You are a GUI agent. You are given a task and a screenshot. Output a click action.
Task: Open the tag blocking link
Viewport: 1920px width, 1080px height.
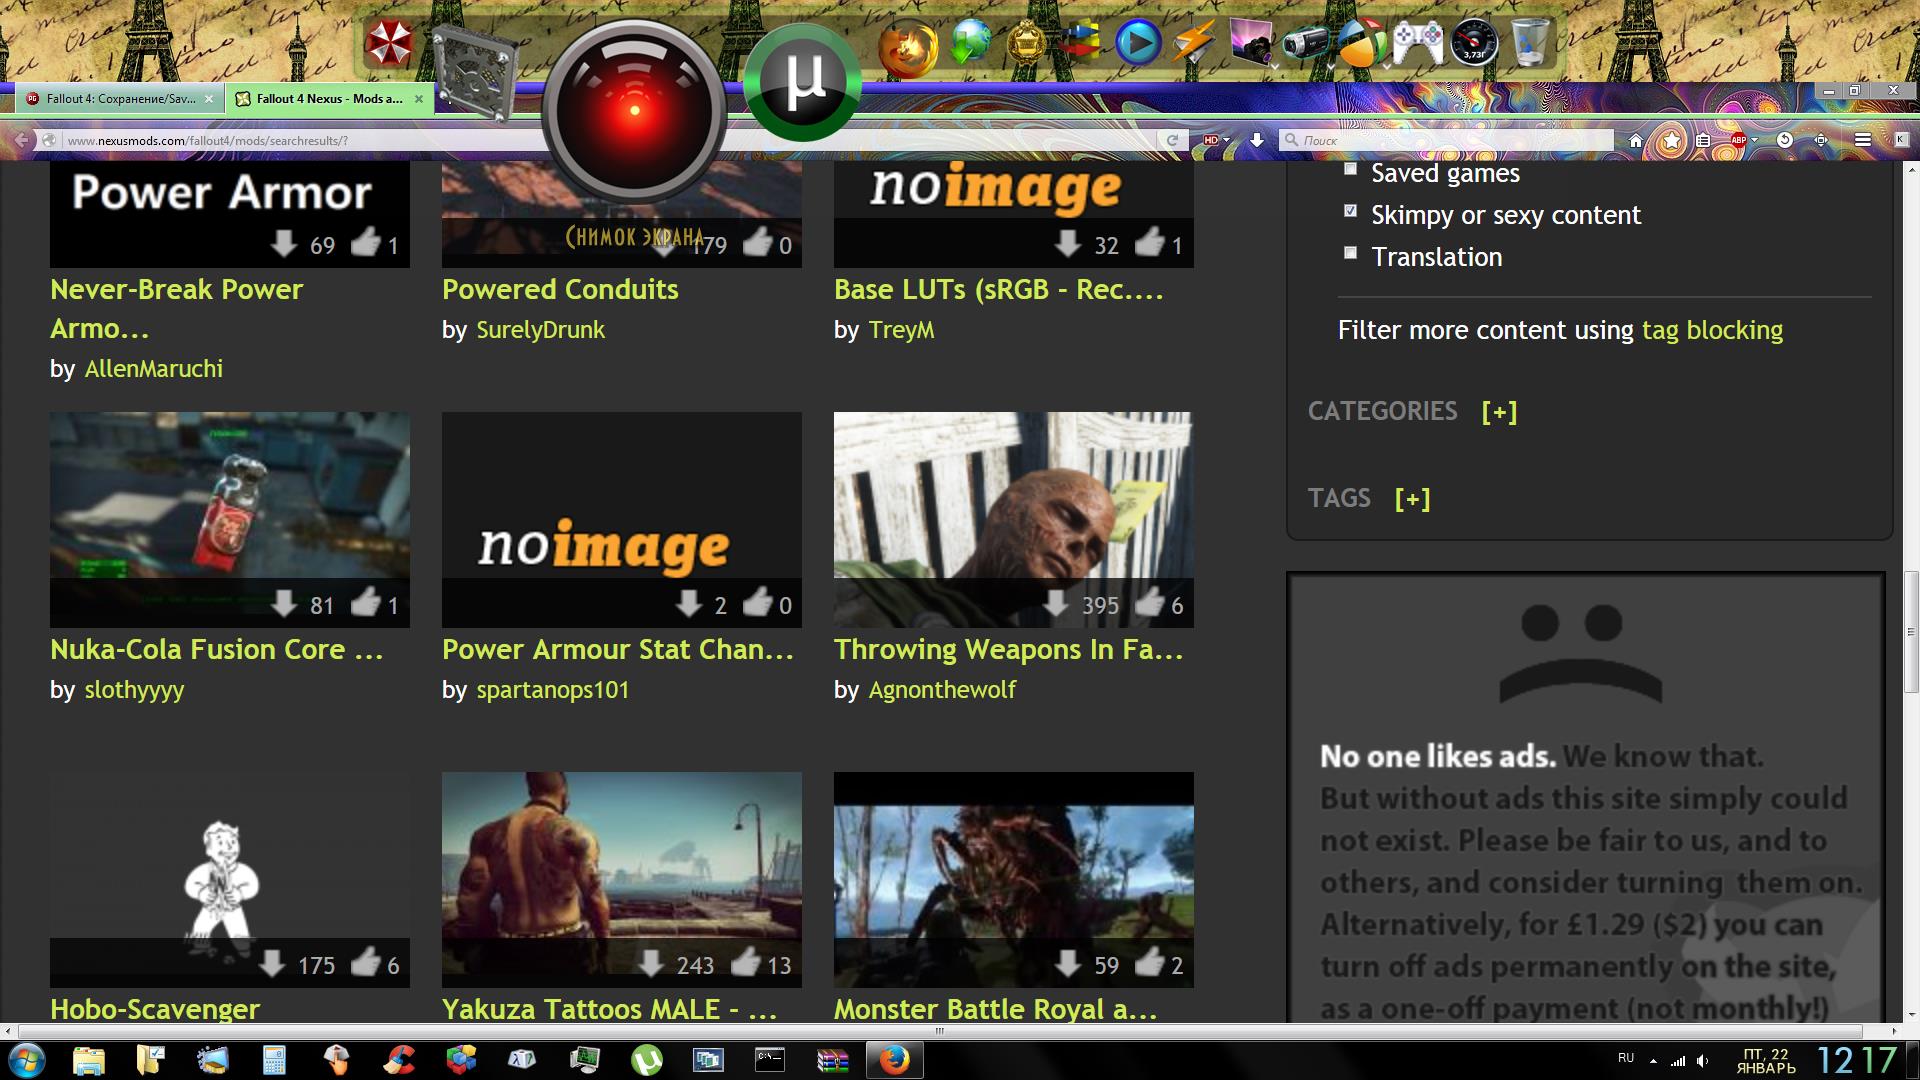coord(1712,331)
